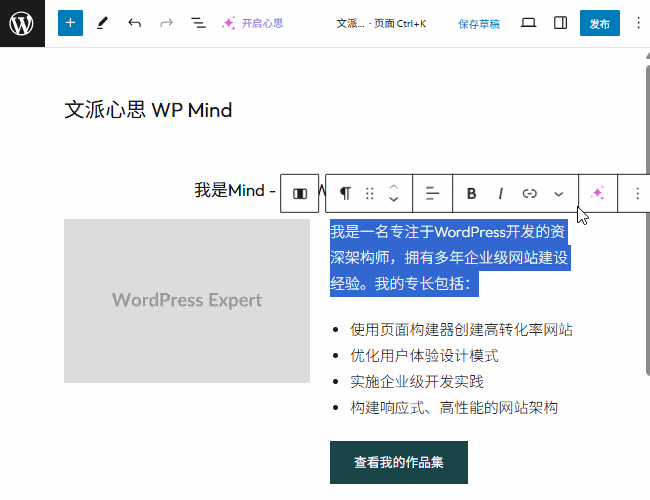Open document overview list view
This screenshot has height=500, width=650.
[198, 23]
